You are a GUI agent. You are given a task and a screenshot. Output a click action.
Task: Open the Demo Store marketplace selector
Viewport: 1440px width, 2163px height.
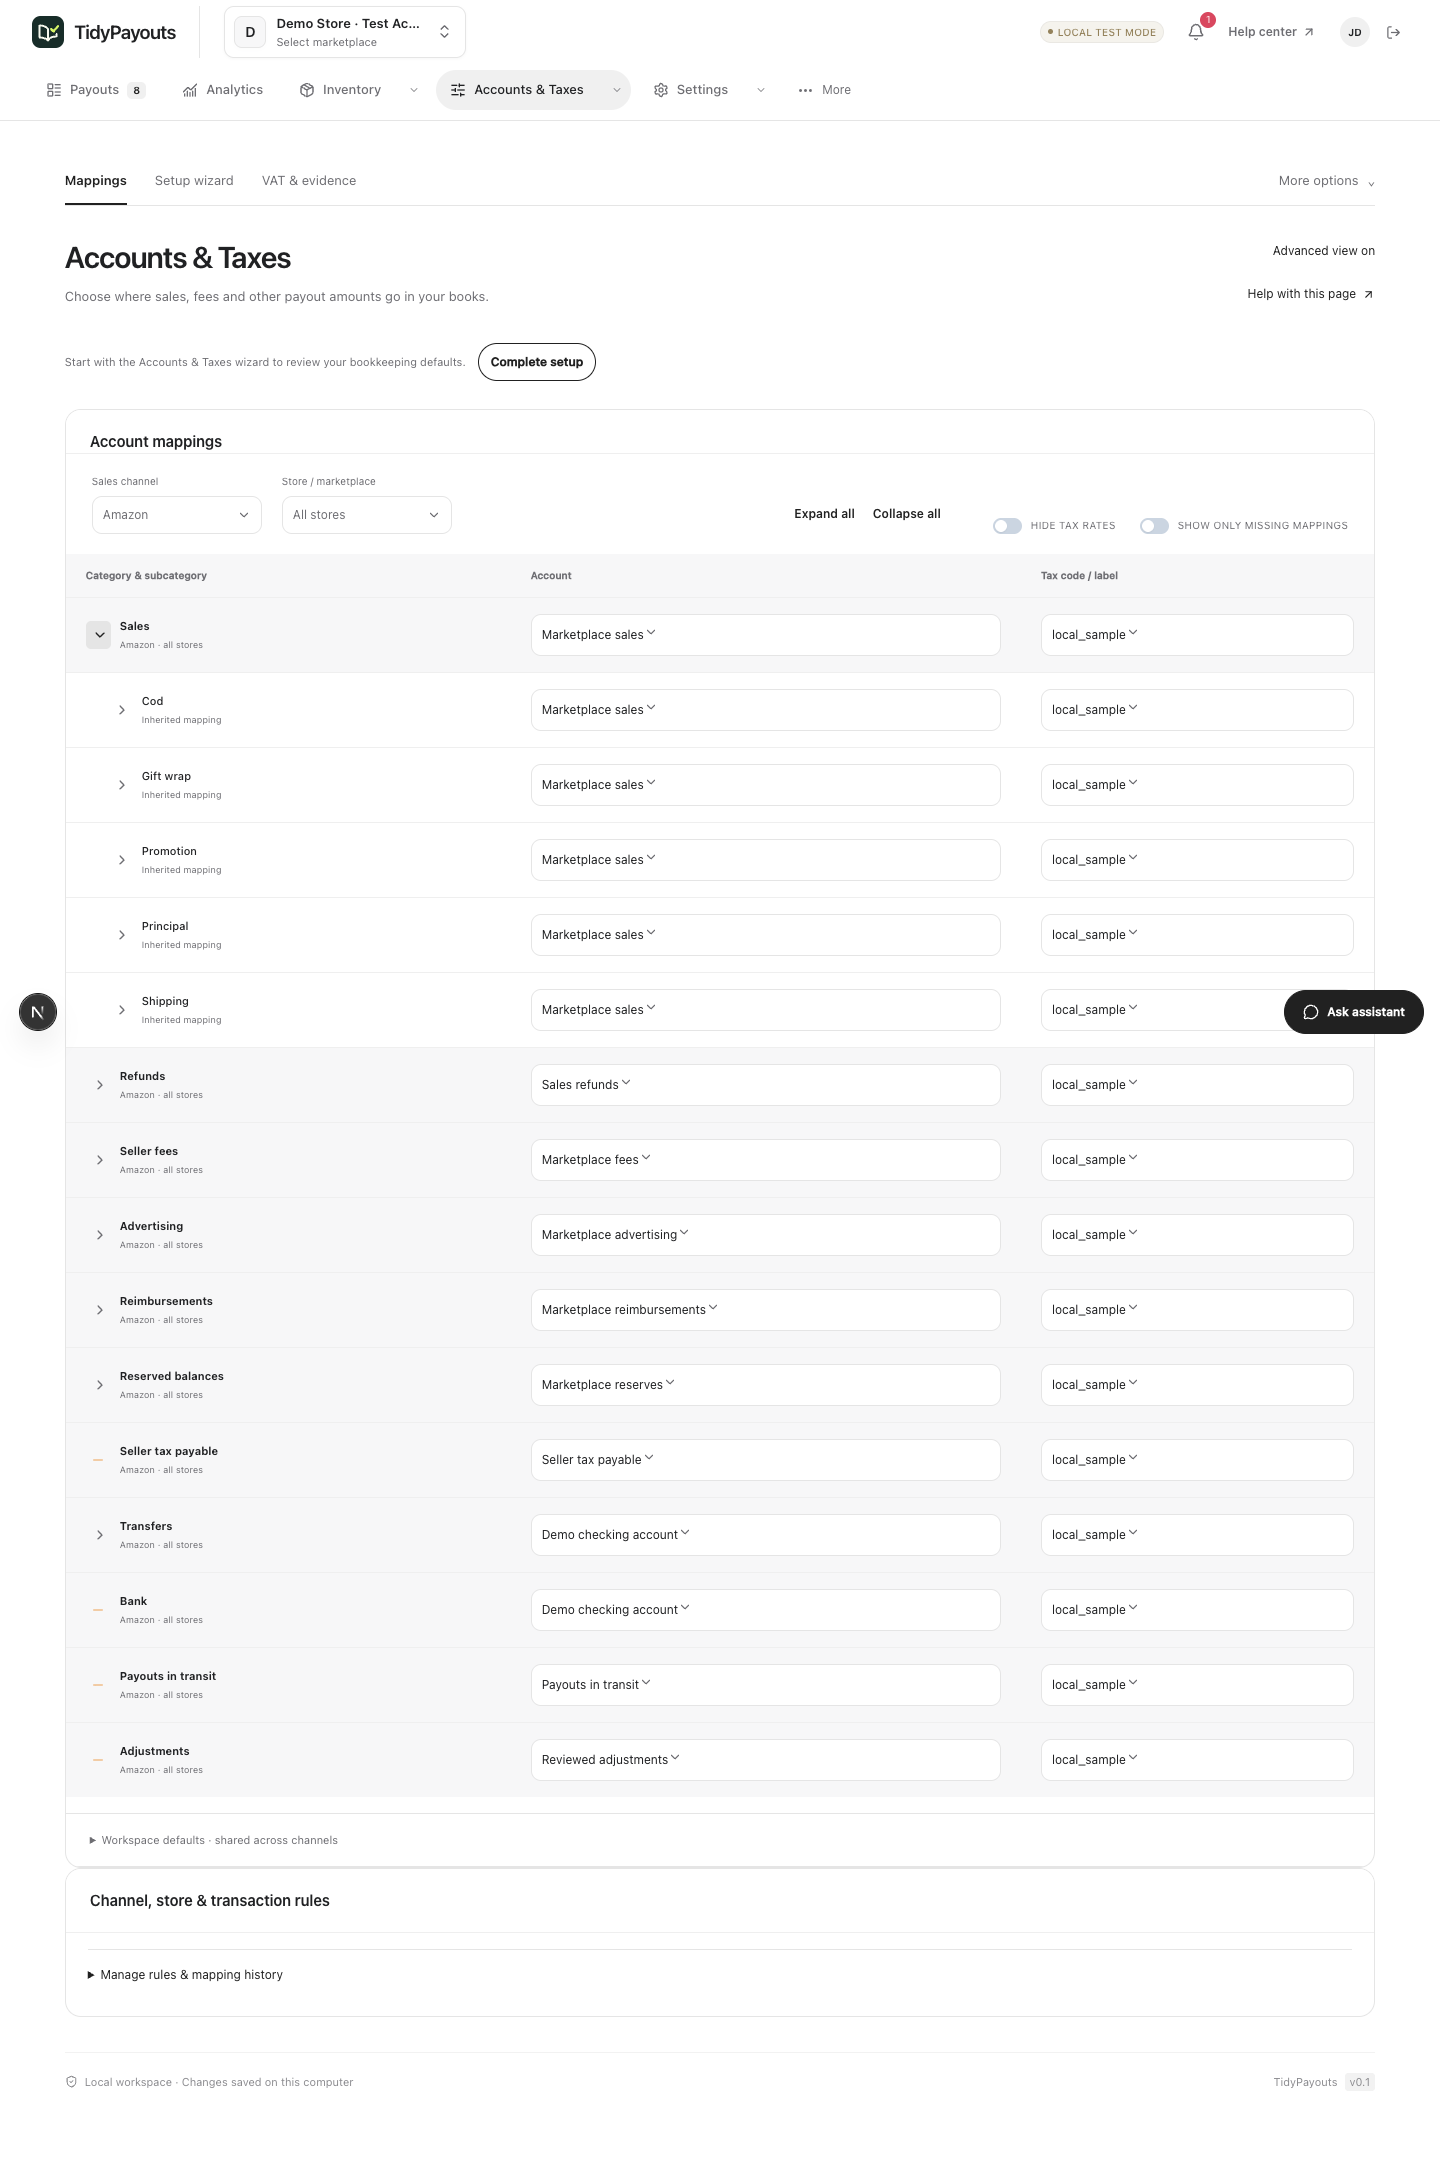(x=344, y=32)
